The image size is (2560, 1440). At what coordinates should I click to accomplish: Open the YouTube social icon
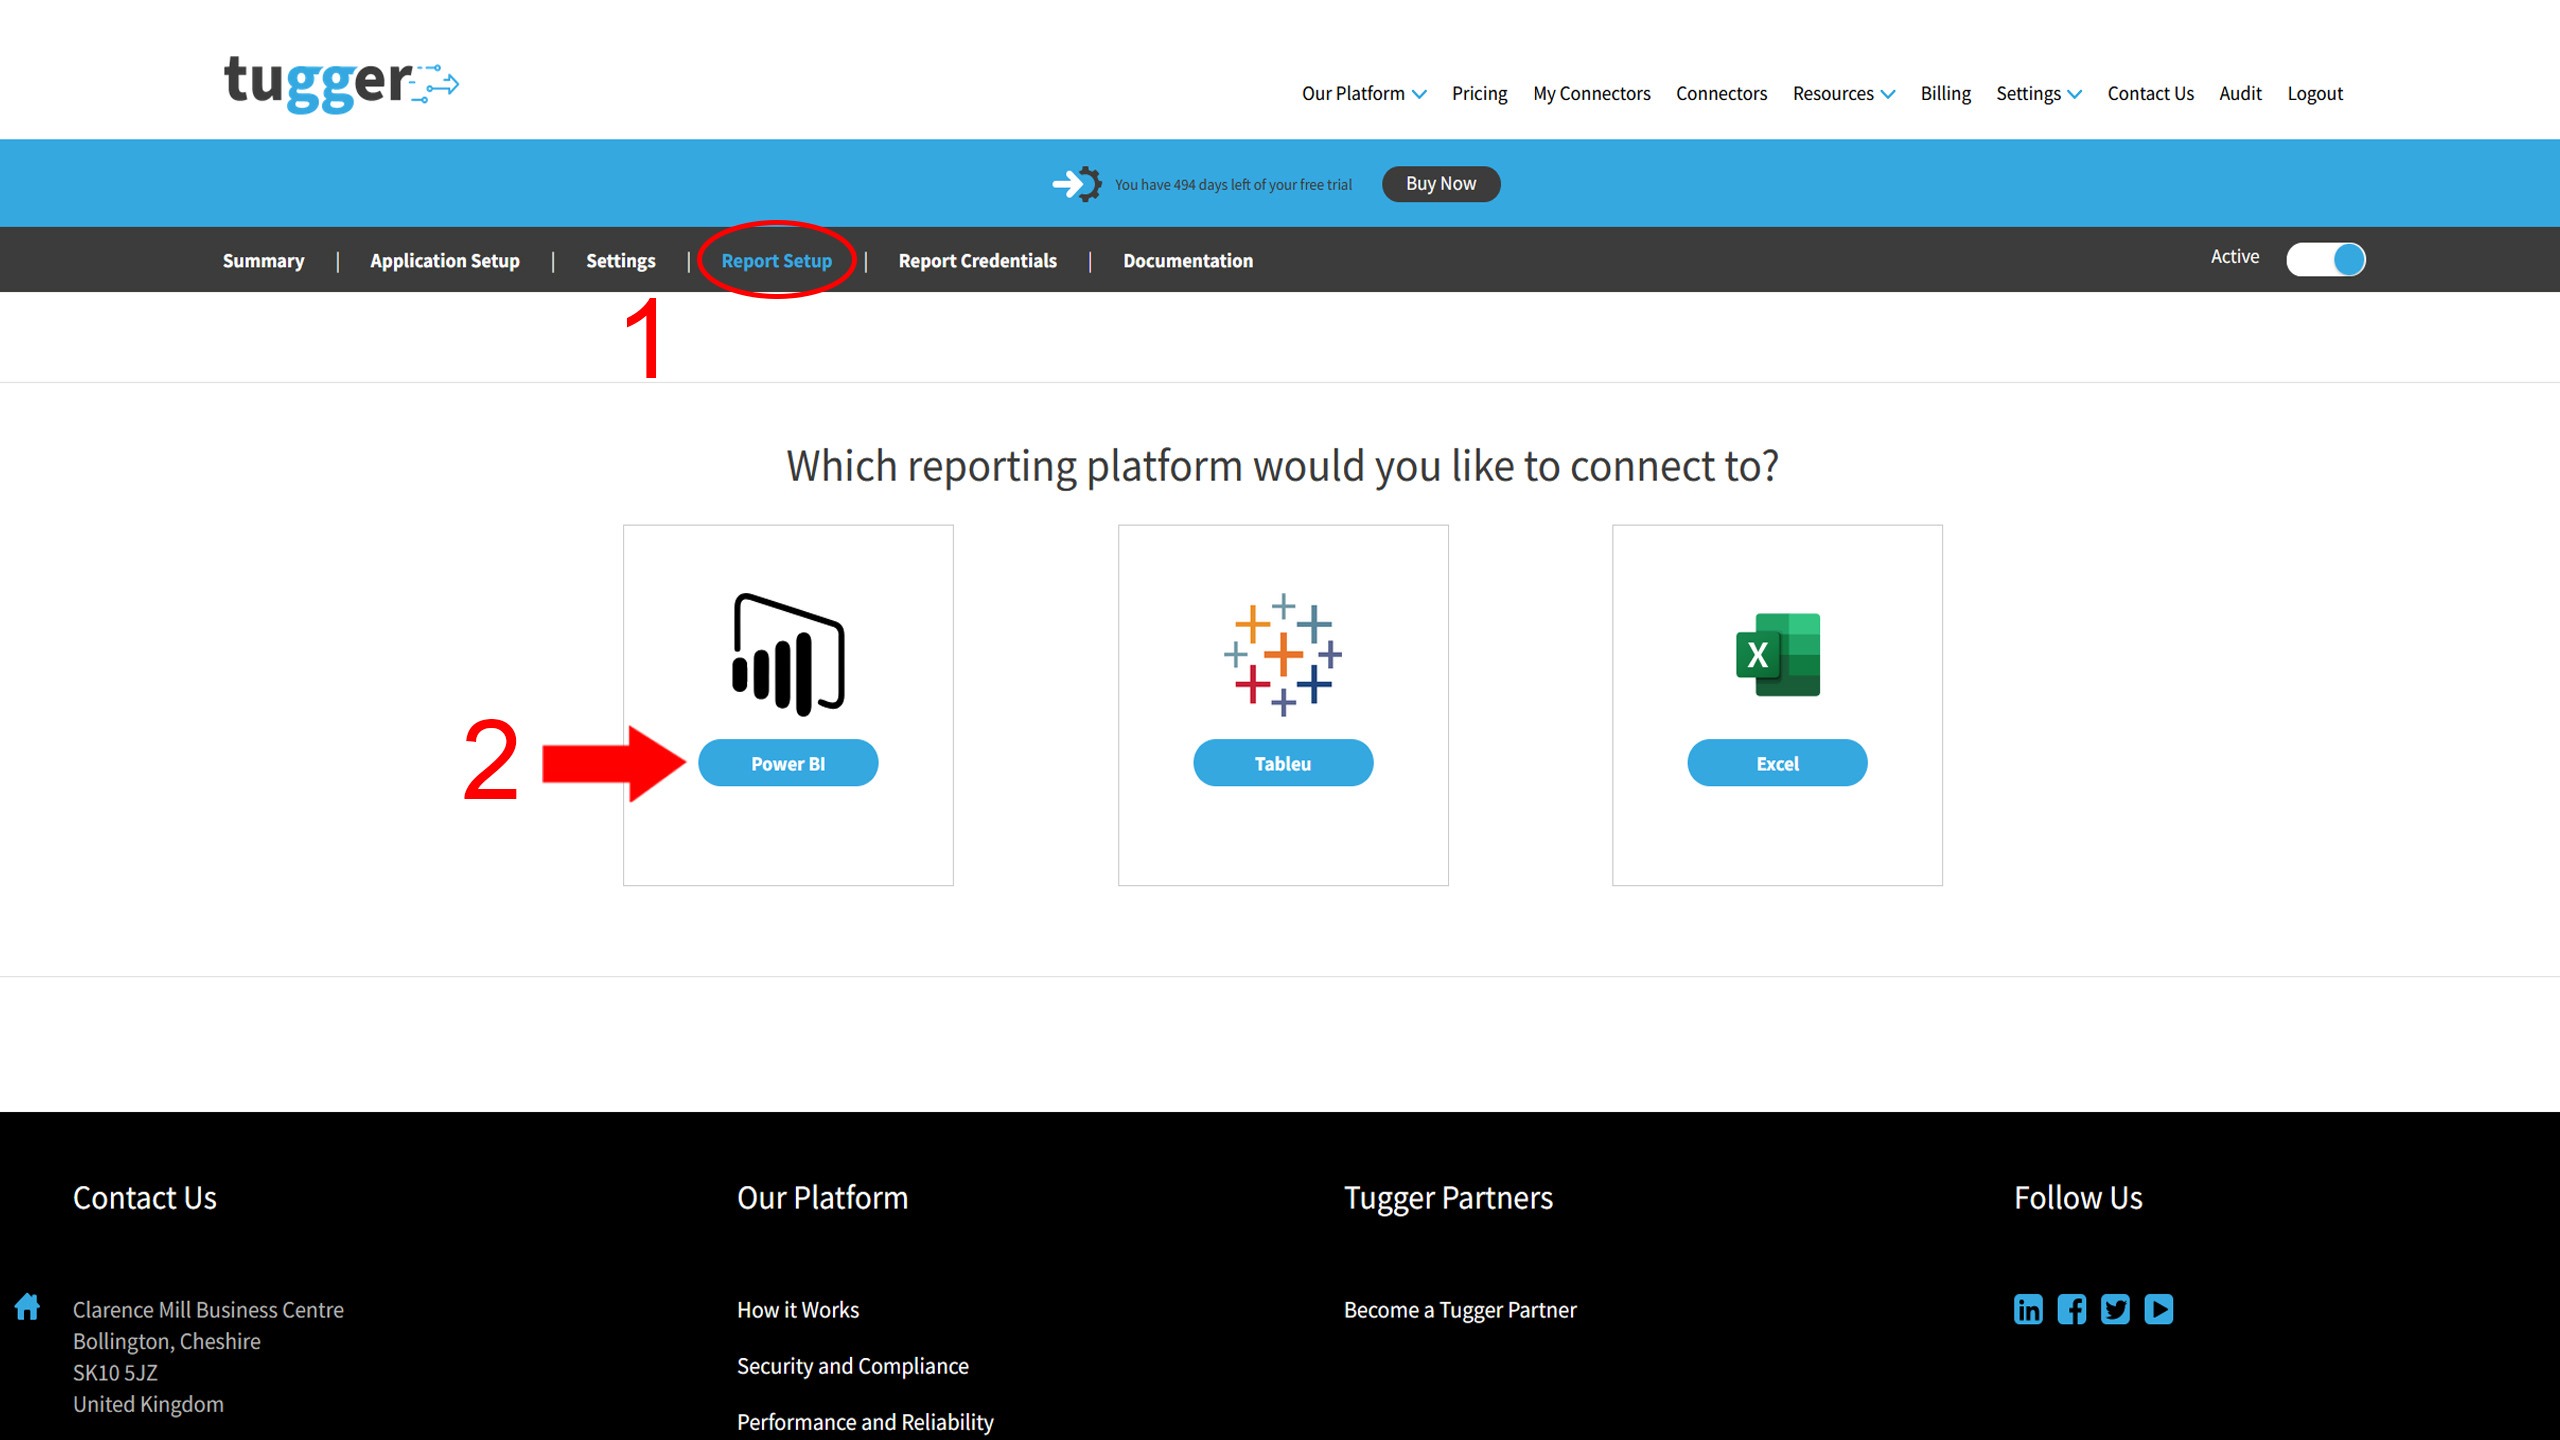pyautogui.click(x=2158, y=1309)
